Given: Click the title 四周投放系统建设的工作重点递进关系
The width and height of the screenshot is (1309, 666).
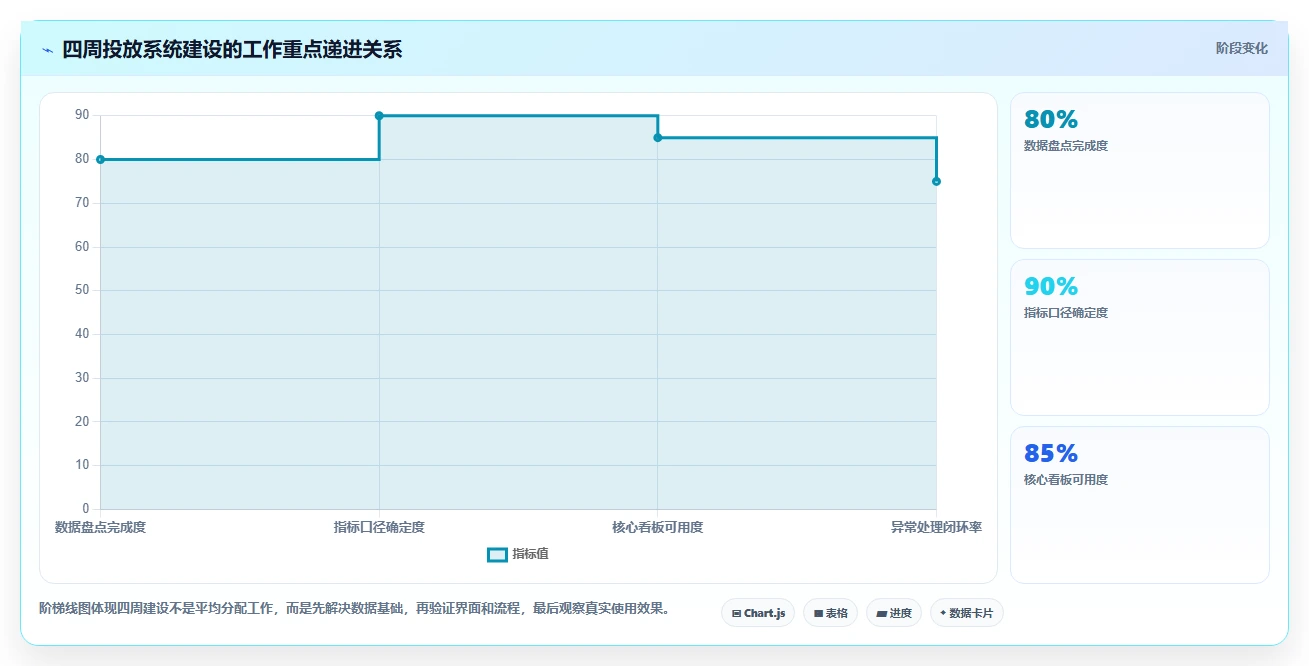Looking at the screenshot, I should pyautogui.click(x=232, y=50).
